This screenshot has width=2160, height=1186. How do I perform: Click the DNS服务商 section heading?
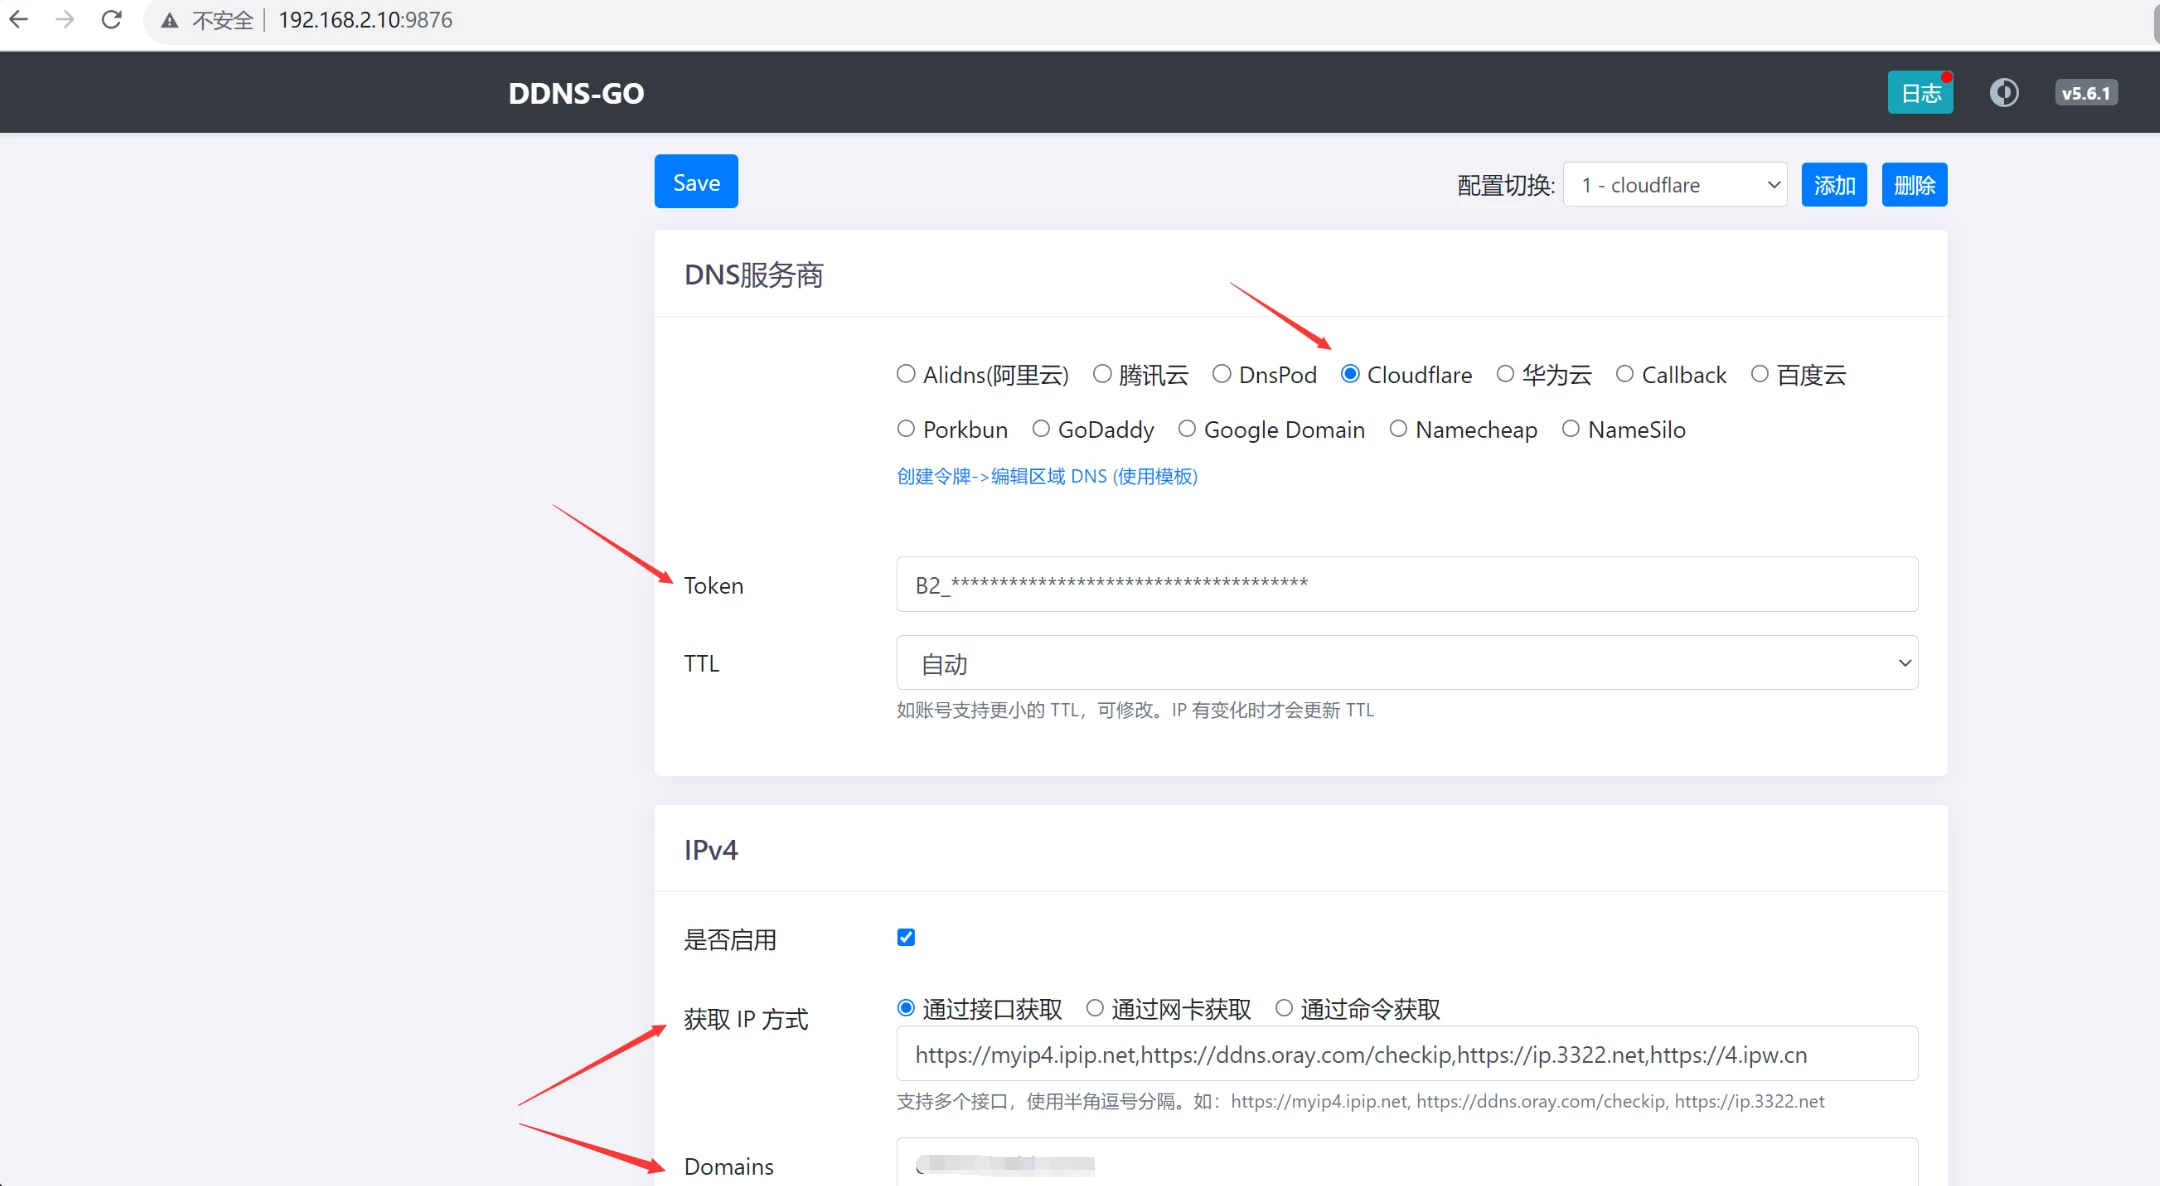(754, 275)
